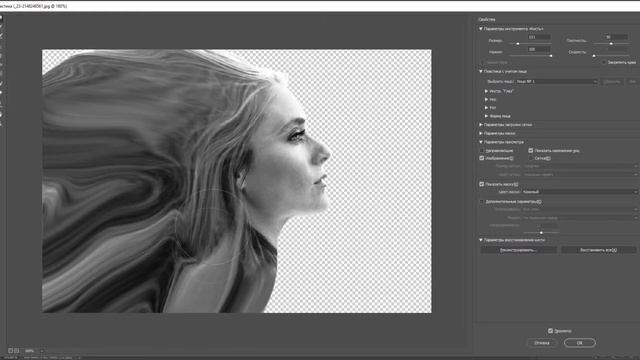Click the Pressure value field
Screen dimensions: 640x360
539,49
